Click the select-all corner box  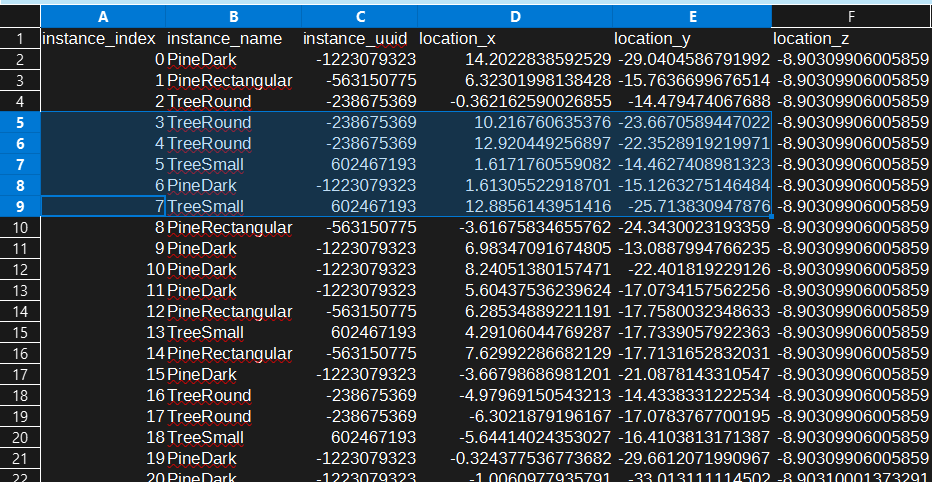click(19, 17)
